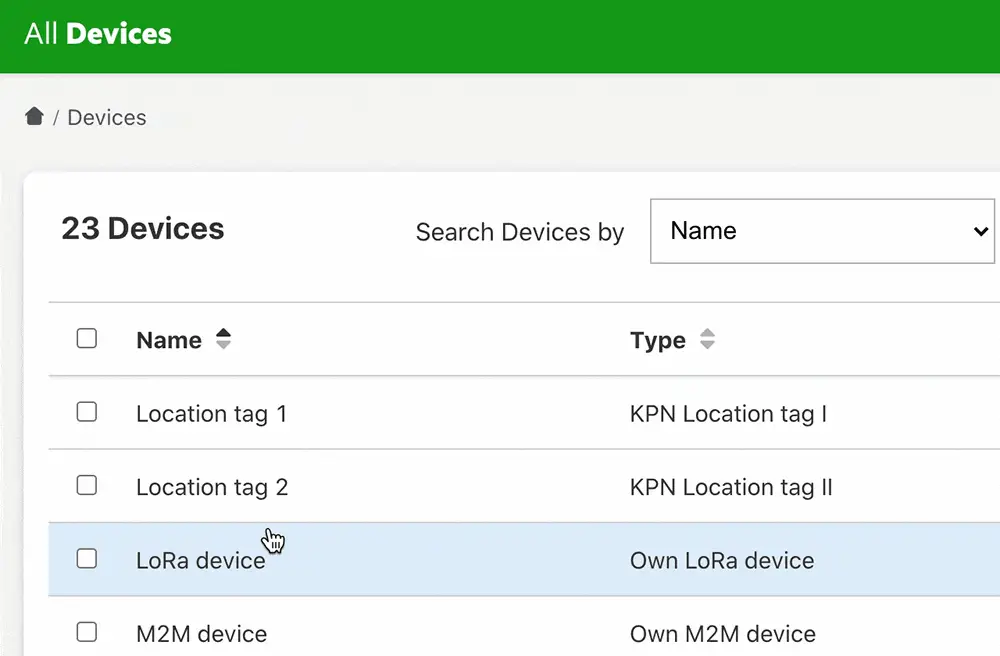Tick the LoRa device checkbox
The image size is (1000, 656).
pyautogui.click(x=87, y=559)
